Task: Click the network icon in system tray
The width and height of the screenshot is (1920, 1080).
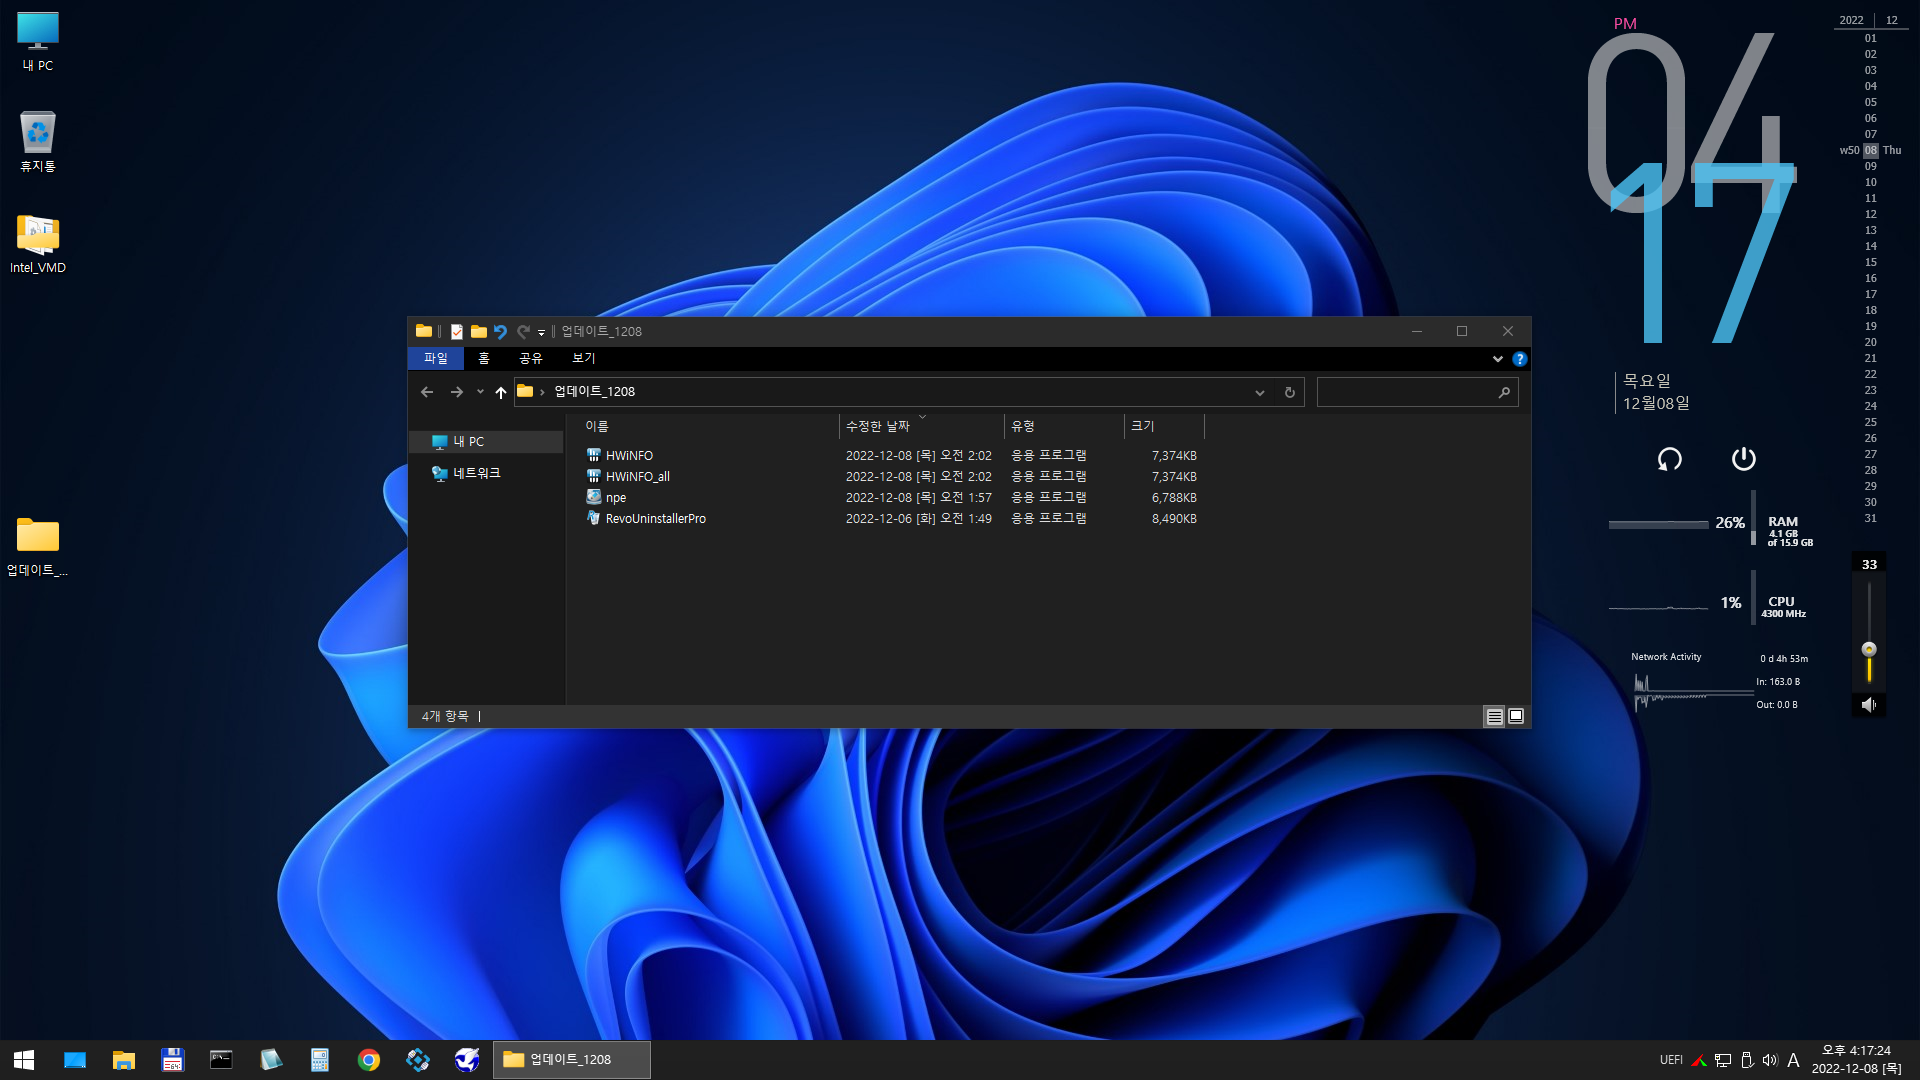Action: [x=1723, y=1060]
